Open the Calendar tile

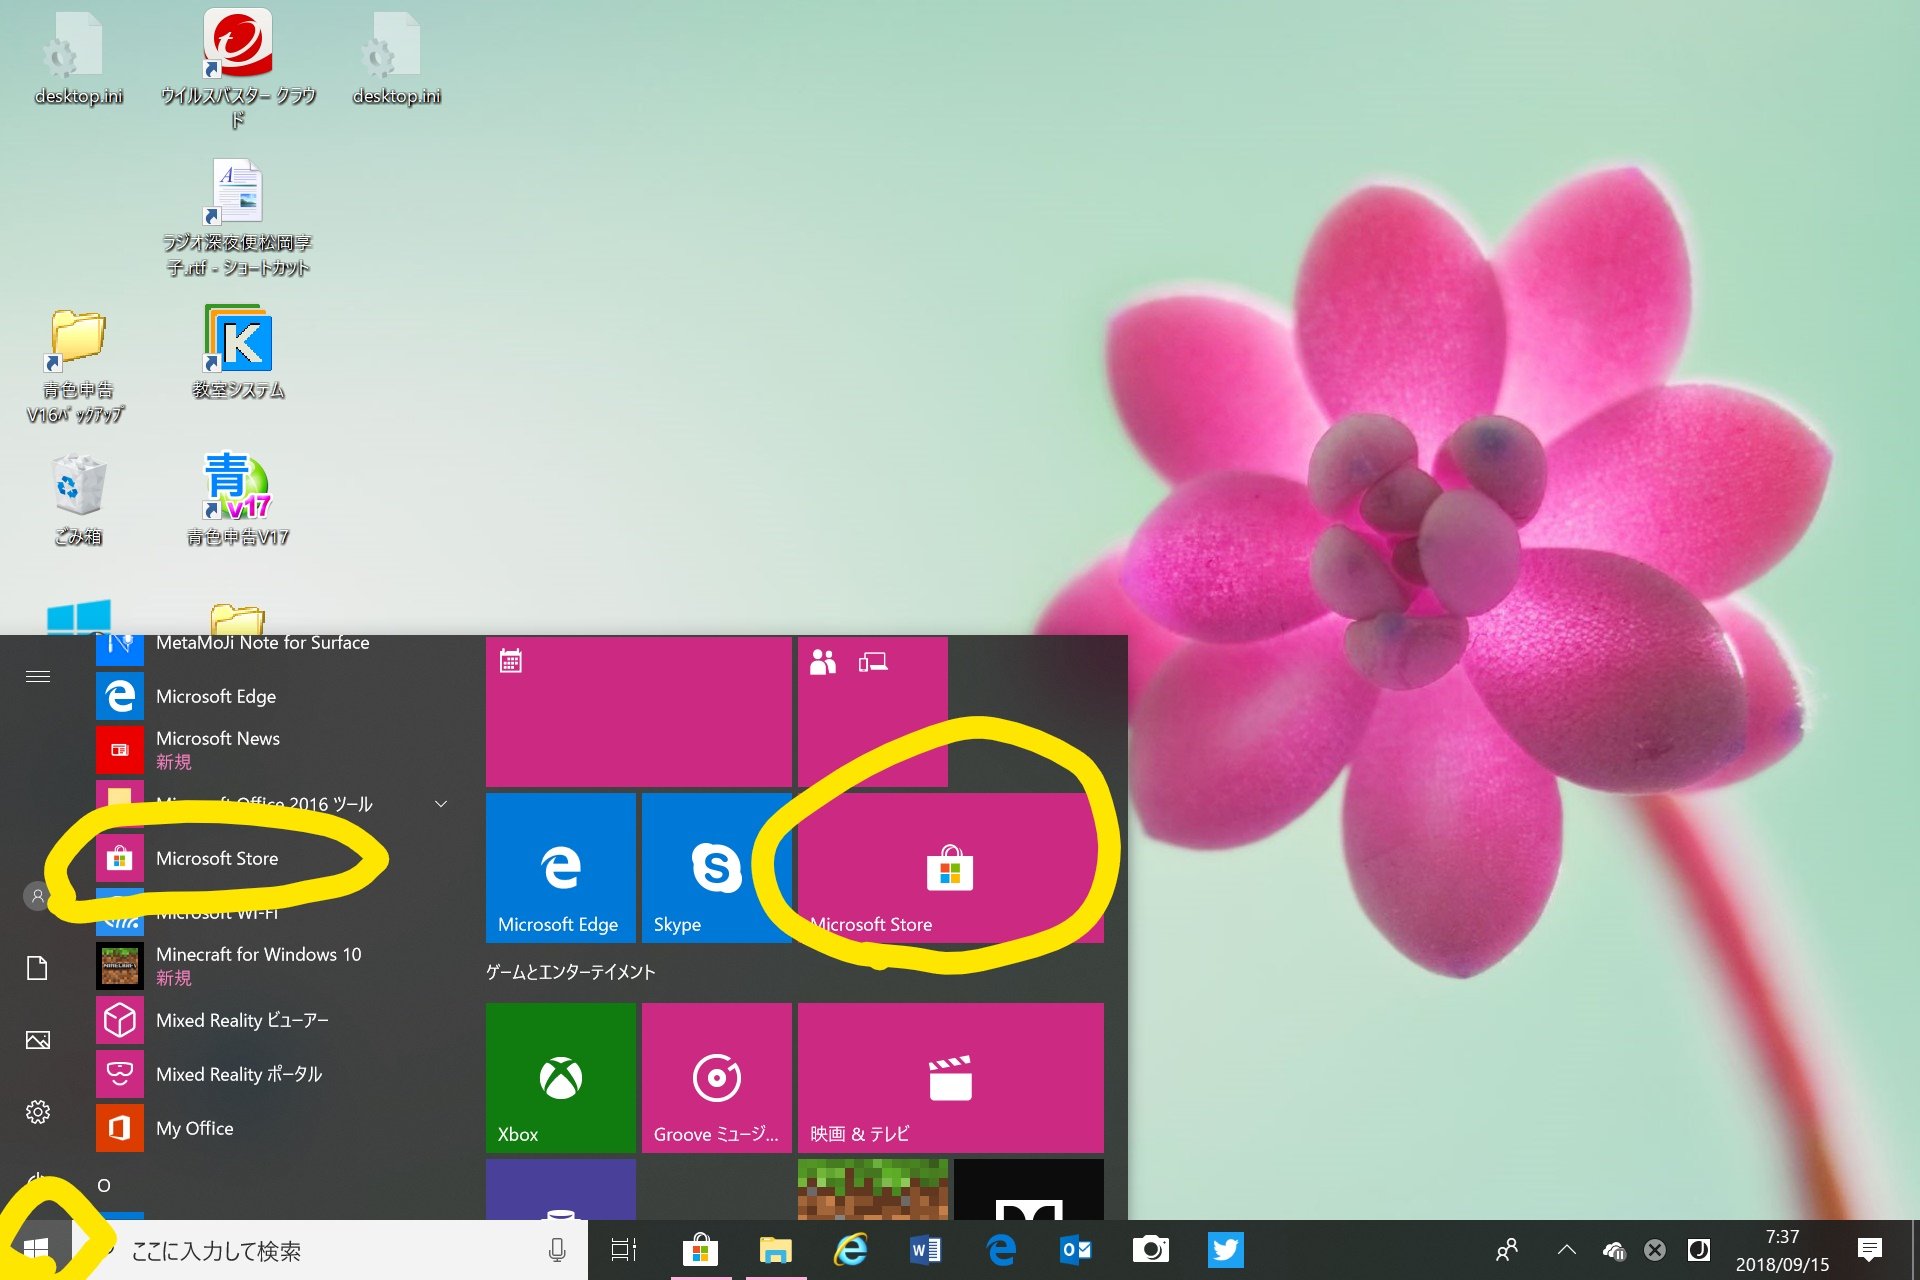tap(638, 712)
